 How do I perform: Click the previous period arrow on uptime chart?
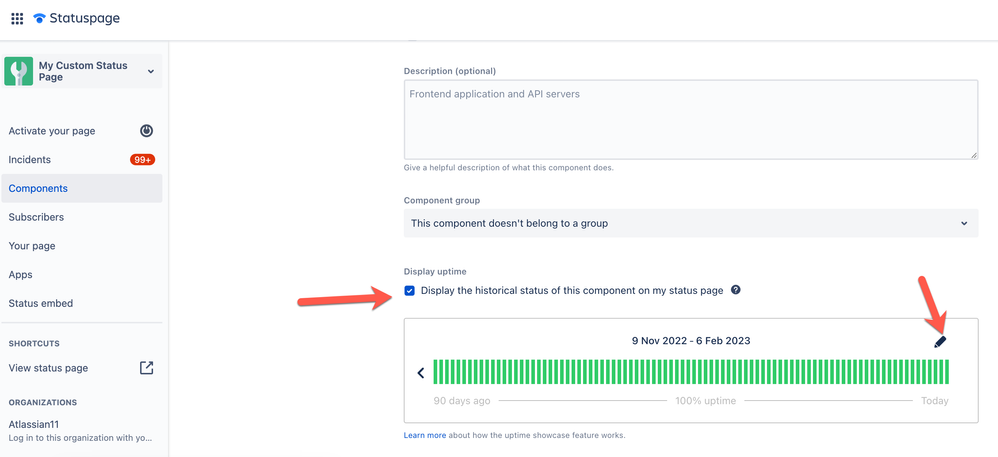click(421, 373)
